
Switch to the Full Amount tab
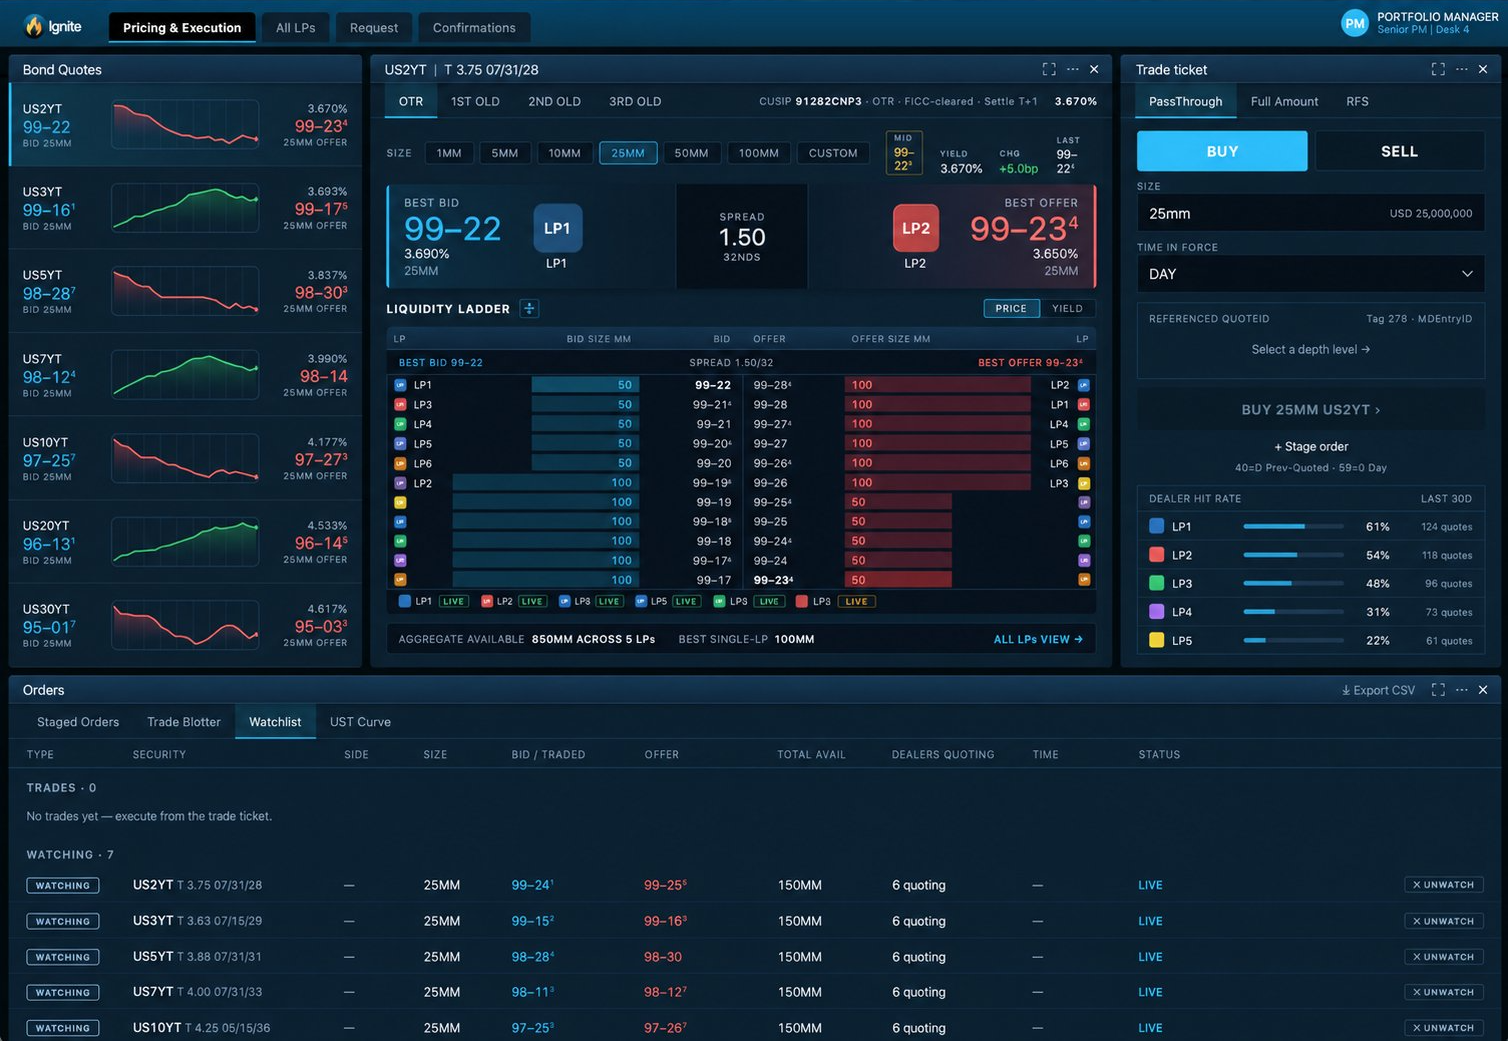click(x=1284, y=101)
